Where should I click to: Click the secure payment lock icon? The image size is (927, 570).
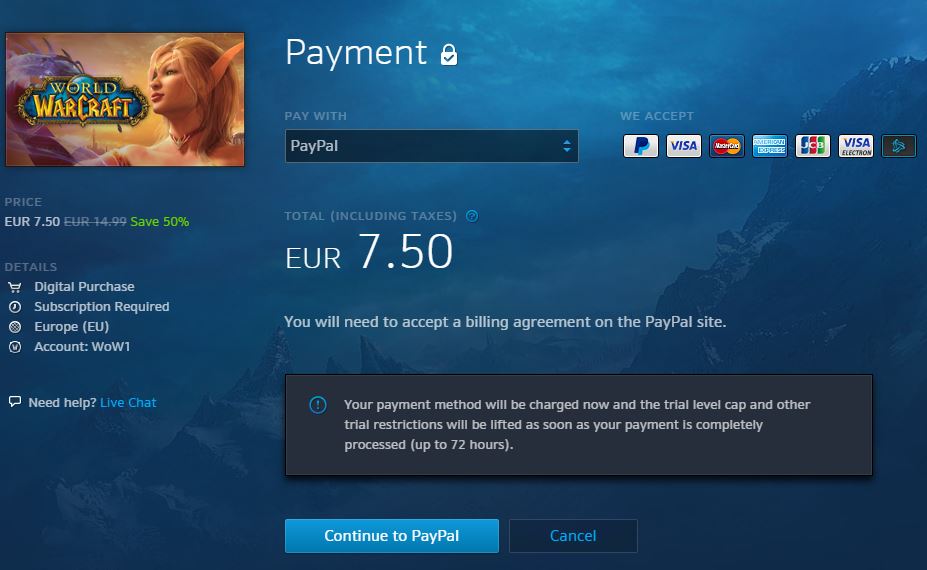449,54
